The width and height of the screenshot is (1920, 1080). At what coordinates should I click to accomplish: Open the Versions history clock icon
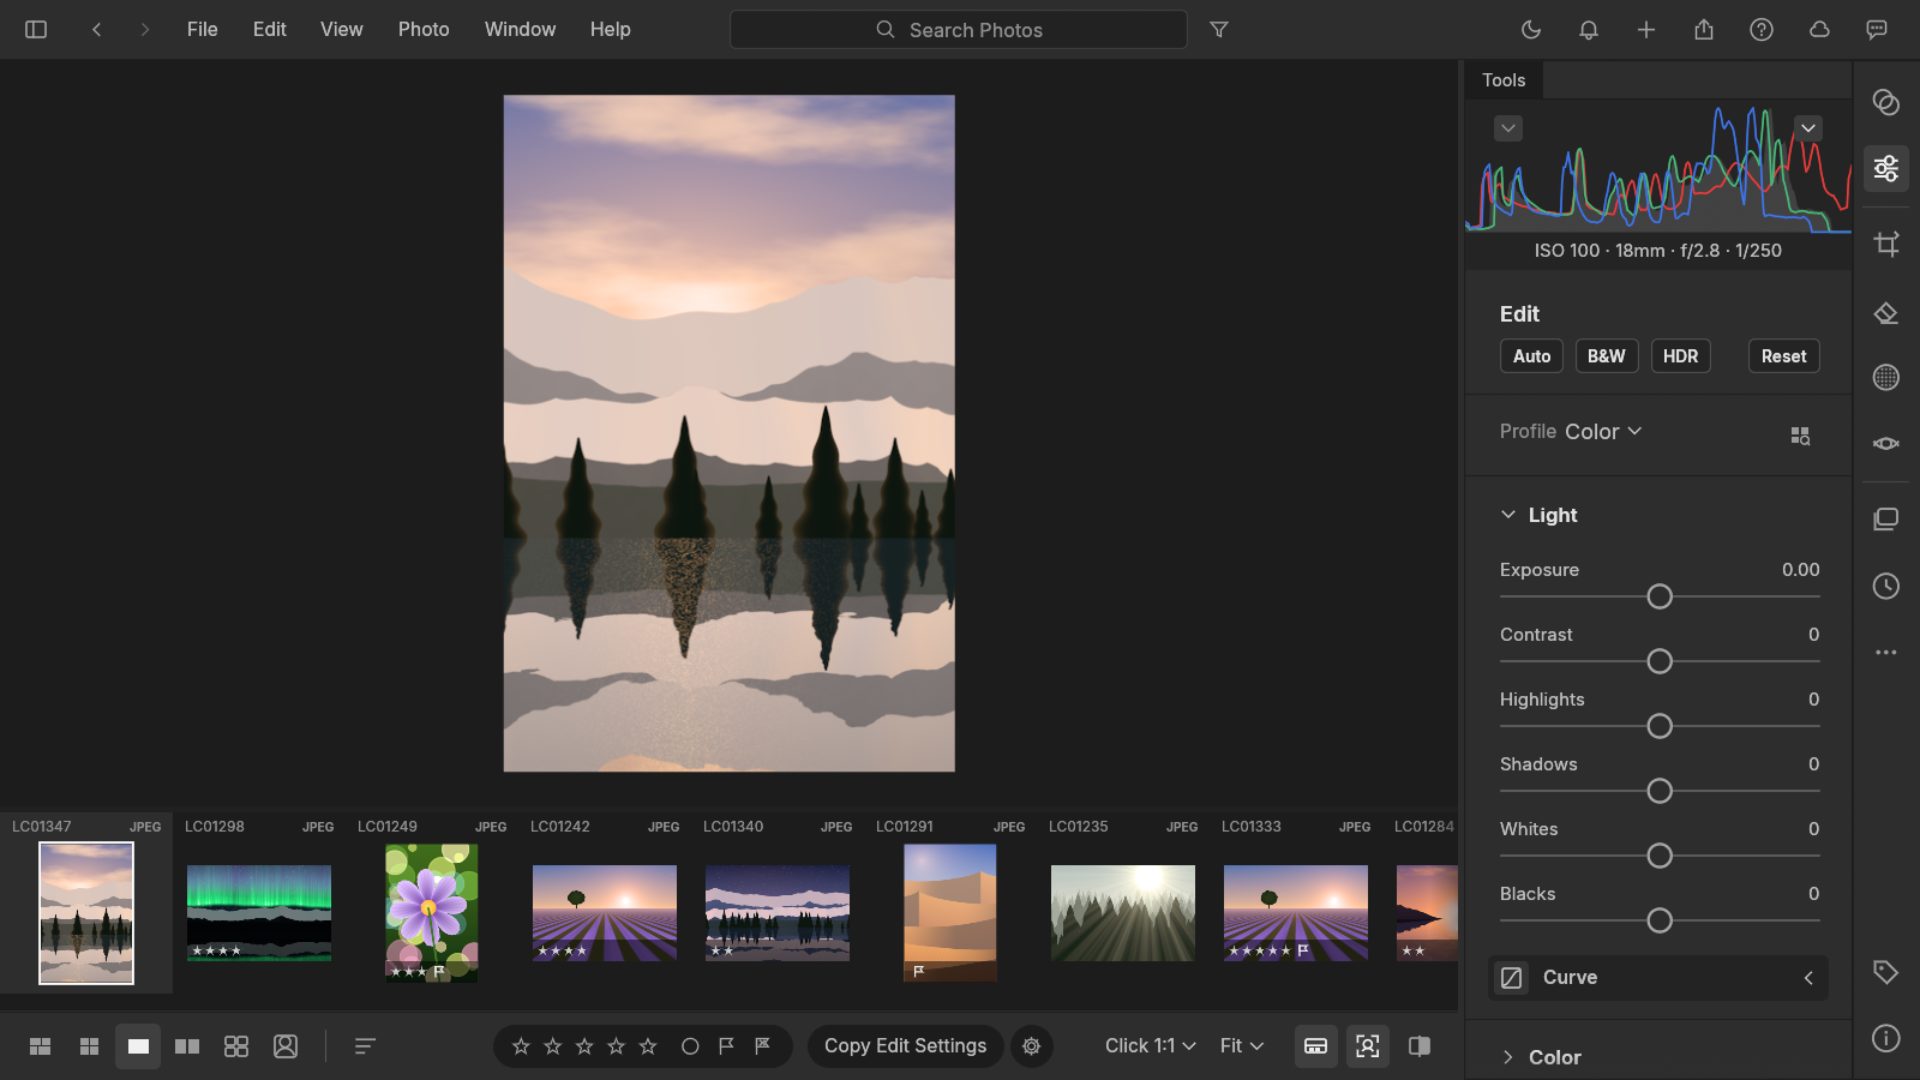(1886, 586)
